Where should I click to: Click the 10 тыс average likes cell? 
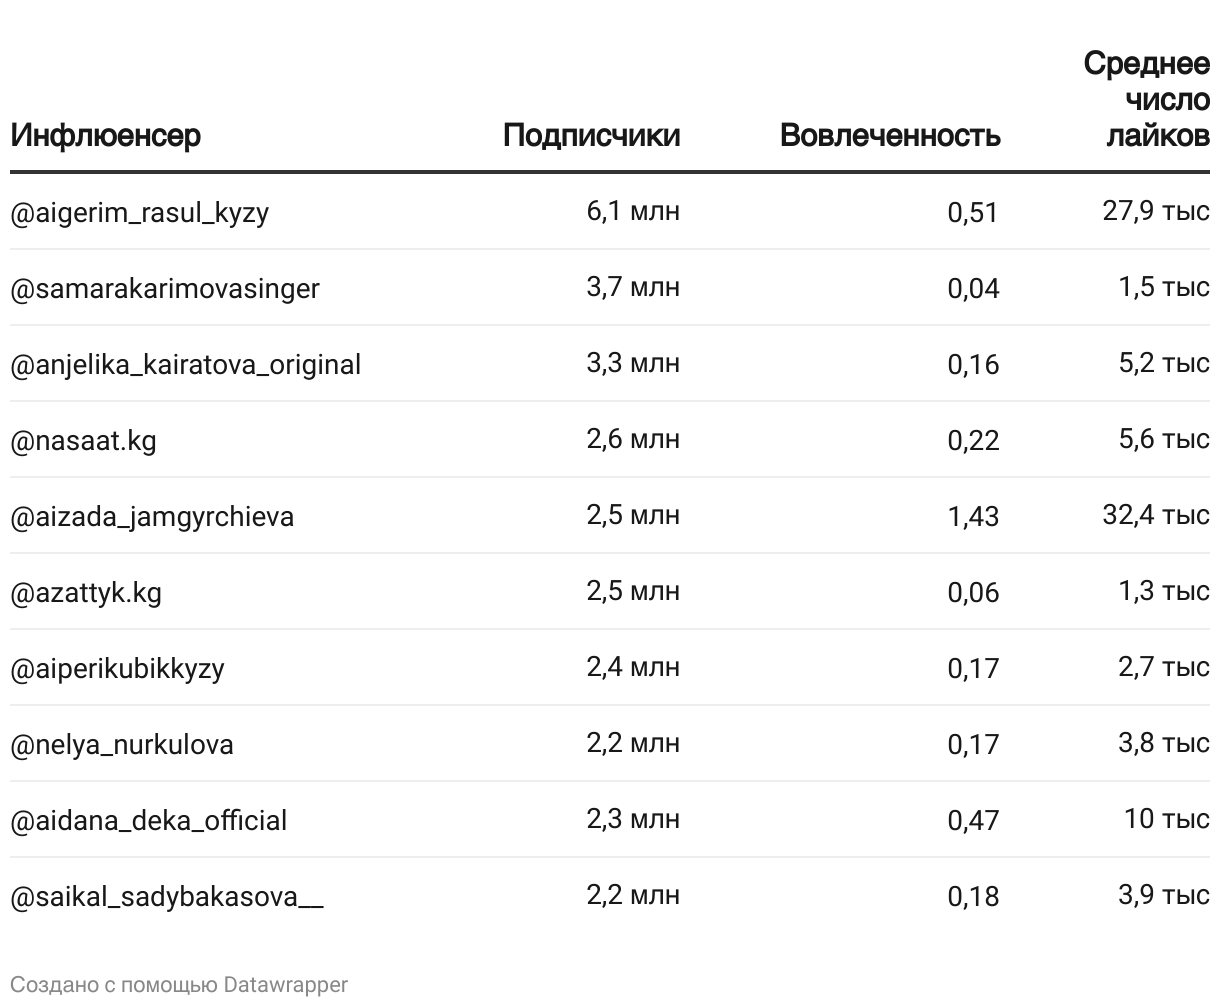click(1166, 820)
